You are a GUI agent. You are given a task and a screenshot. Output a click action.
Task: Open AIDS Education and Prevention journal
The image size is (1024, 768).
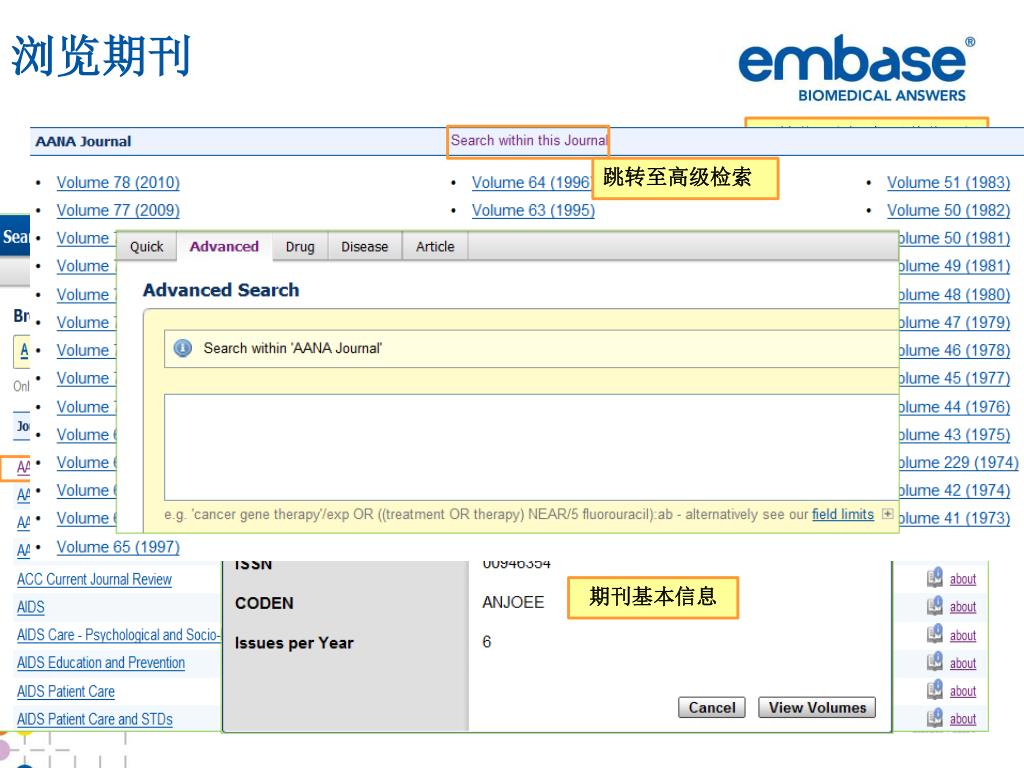101,663
